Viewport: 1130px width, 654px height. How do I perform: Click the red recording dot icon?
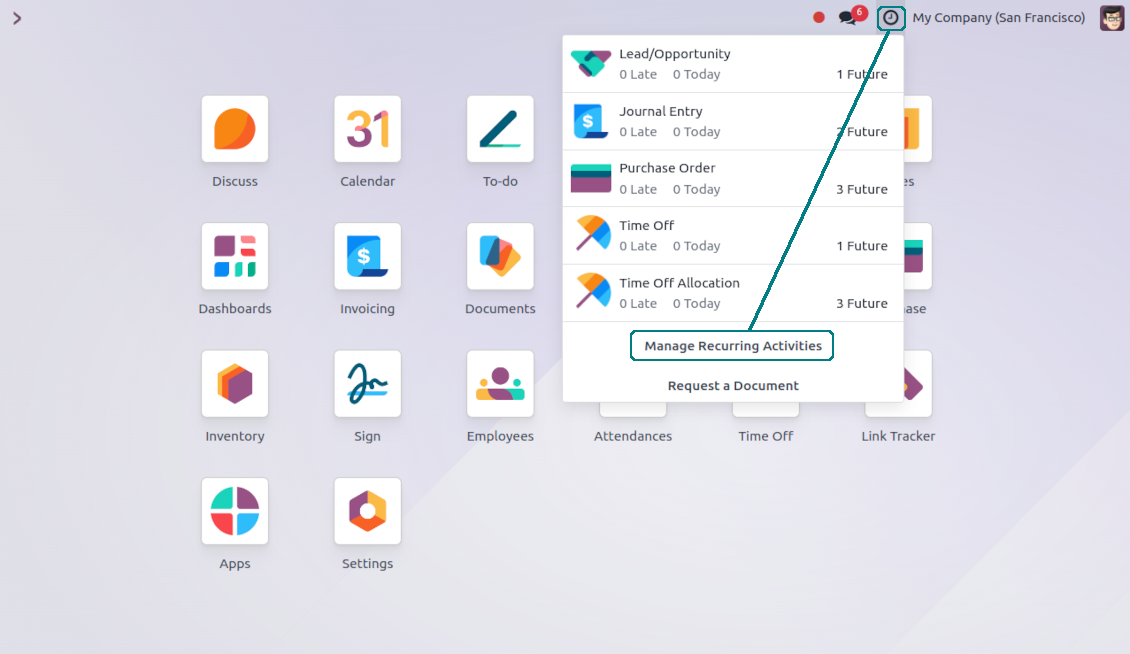[x=819, y=17]
